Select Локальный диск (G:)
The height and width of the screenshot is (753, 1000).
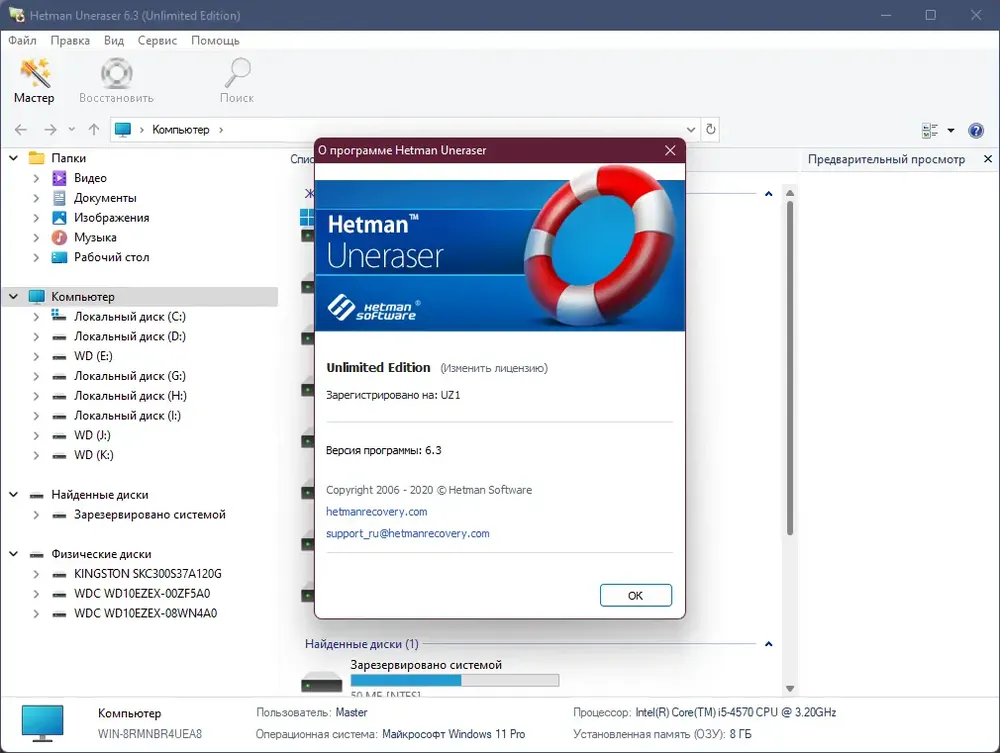(129, 376)
